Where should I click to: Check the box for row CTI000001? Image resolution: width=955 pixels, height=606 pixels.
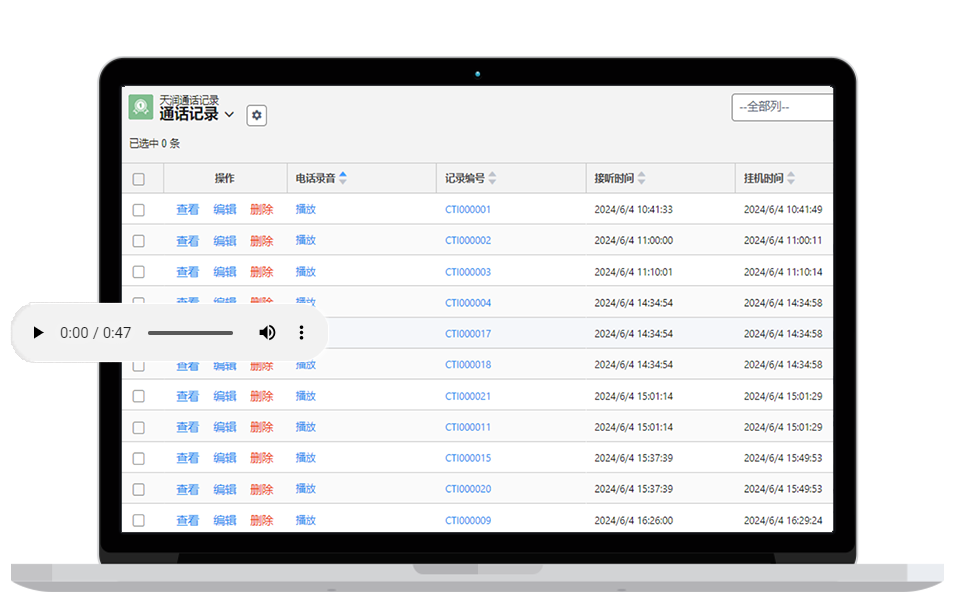pos(139,210)
